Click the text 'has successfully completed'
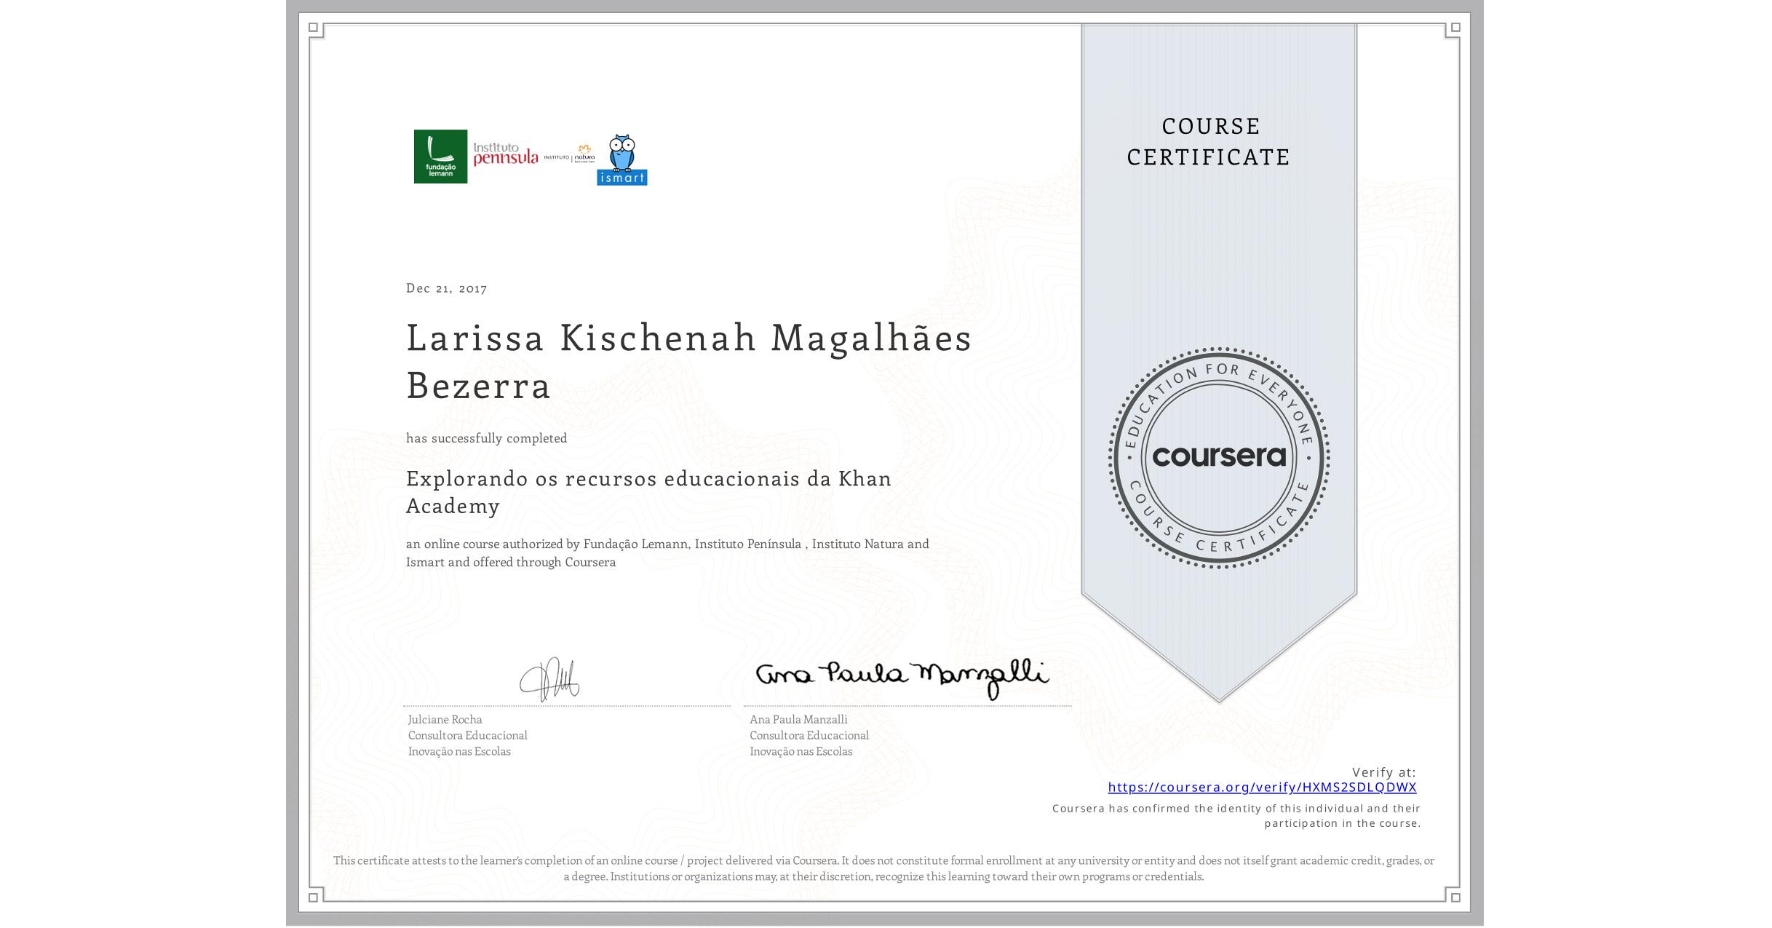Viewport: 1772px width, 928px height. pyautogui.click(x=486, y=438)
